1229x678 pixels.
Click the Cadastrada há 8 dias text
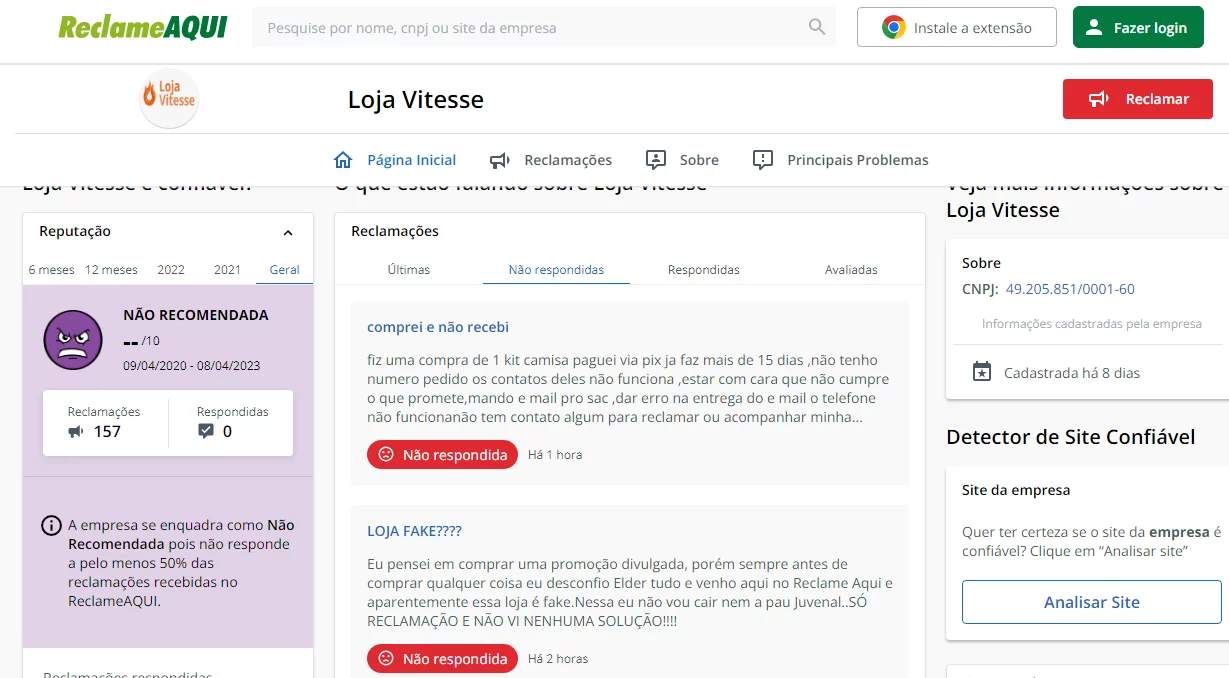point(1072,373)
